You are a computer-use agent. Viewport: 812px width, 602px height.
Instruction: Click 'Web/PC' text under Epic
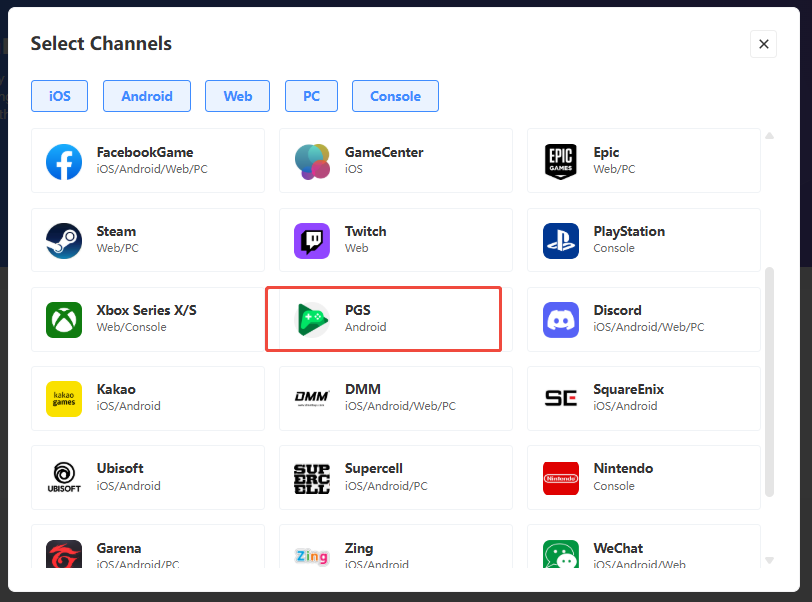(x=614, y=169)
